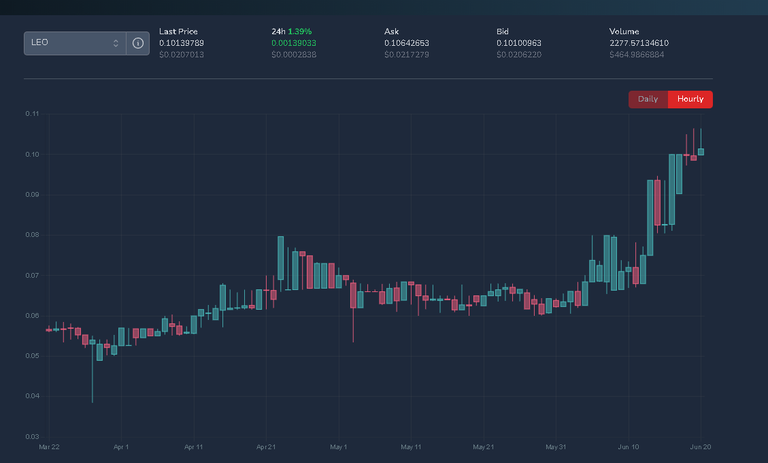Click the May 1 date axis label
The width and height of the screenshot is (768, 463).
pyautogui.click(x=338, y=447)
